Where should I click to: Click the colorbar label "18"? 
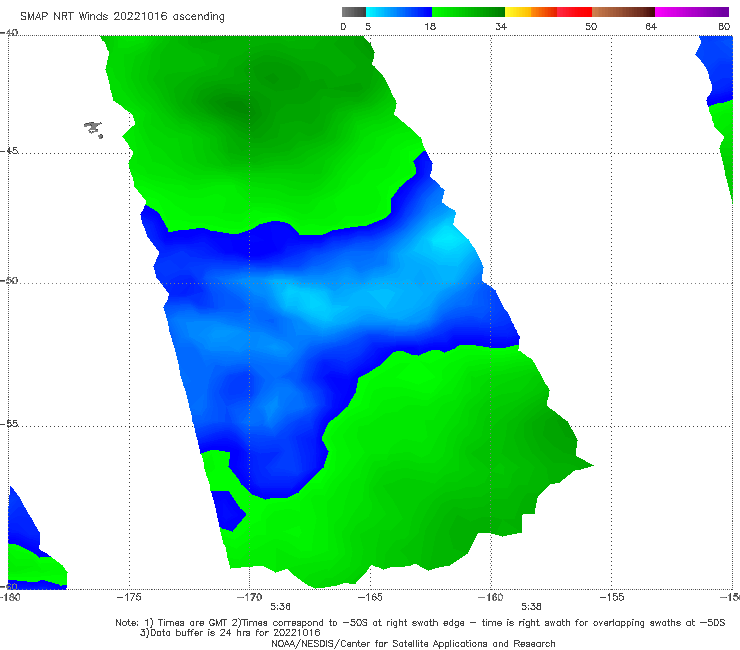coord(430,26)
